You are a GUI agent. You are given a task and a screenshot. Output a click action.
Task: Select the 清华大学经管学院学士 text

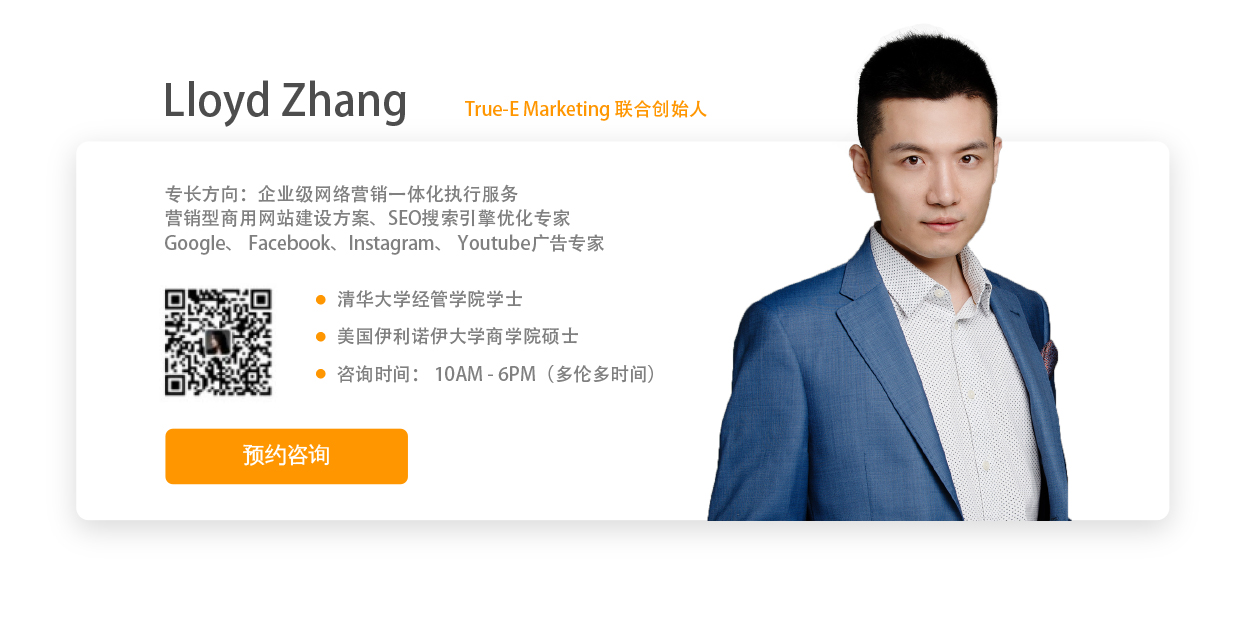430,299
